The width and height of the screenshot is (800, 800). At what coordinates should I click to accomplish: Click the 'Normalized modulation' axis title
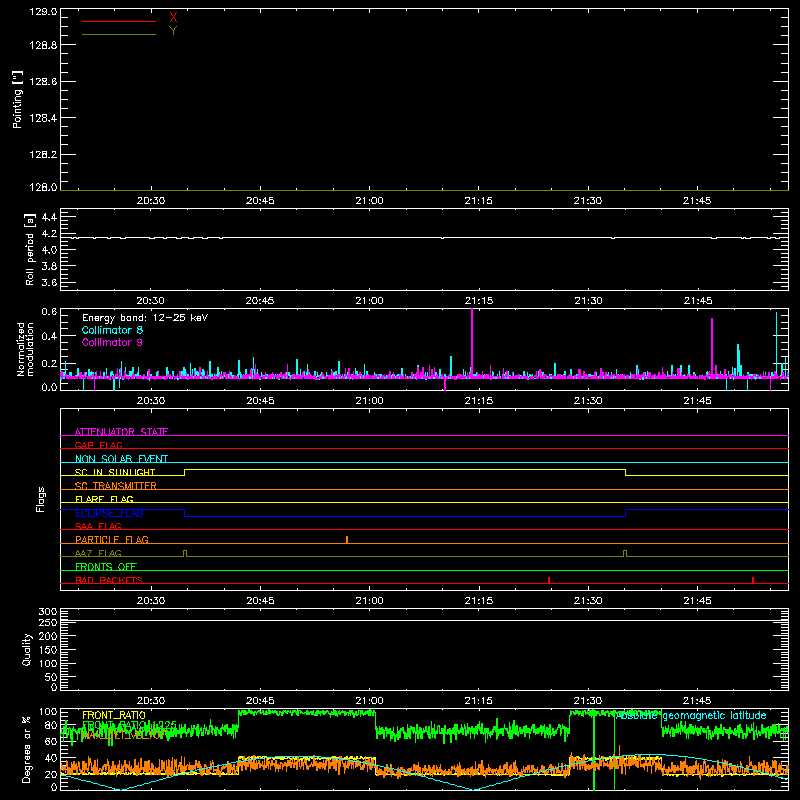pos(25,349)
